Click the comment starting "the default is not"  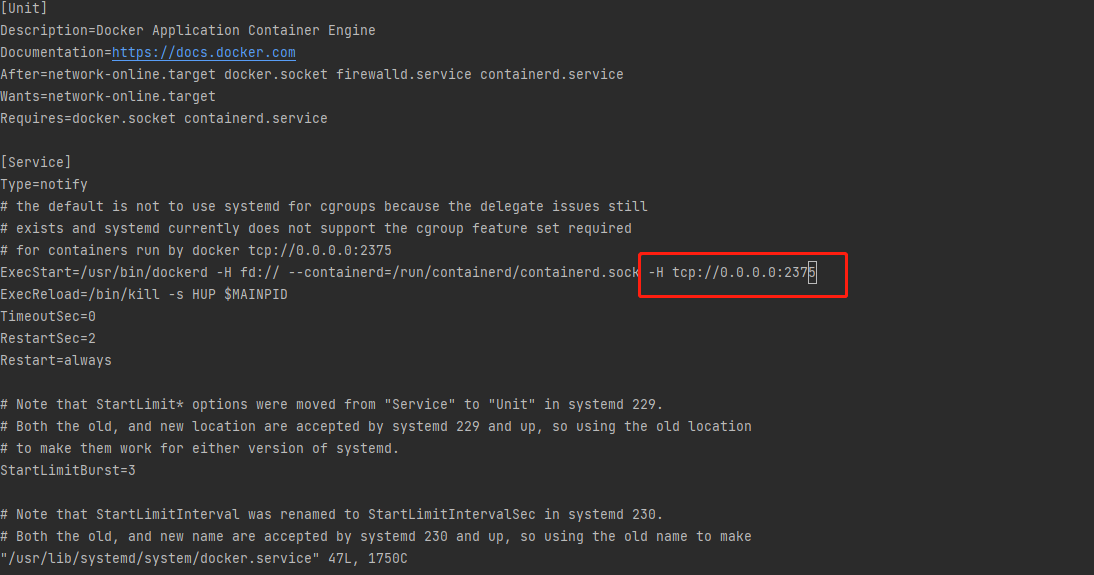[330, 206]
